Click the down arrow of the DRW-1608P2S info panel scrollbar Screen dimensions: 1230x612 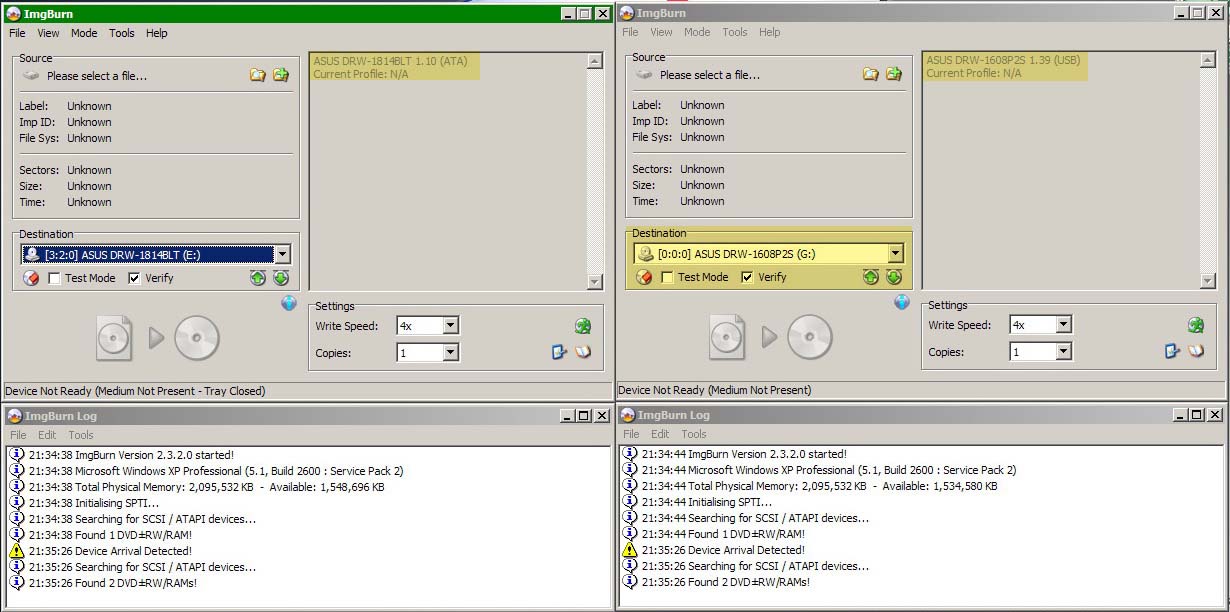(1208, 282)
